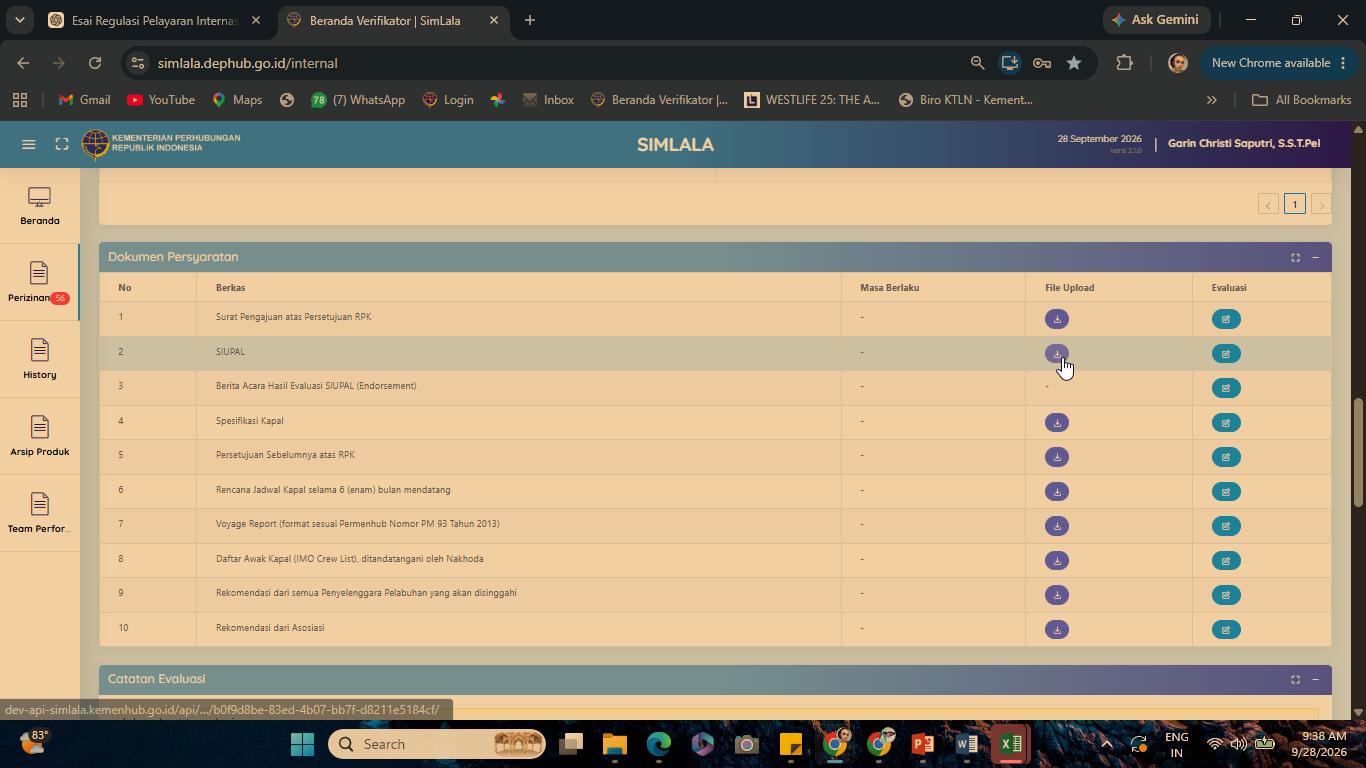Open the Arsip Produk sidebar item
This screenshot has height=768, width=1366.
click(39, 436)
